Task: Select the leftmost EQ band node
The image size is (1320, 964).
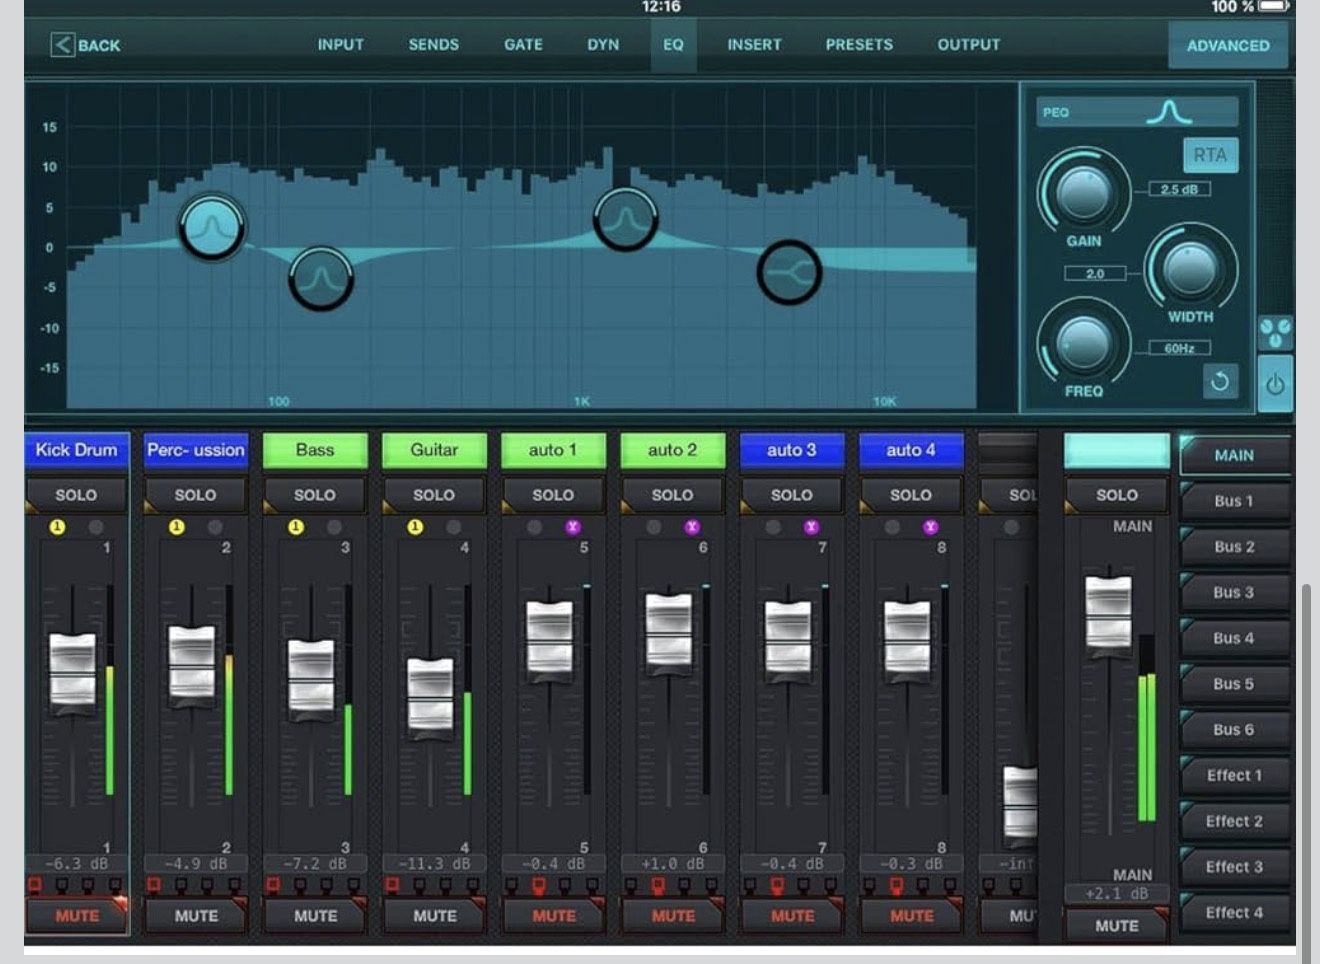Action: [x=211, y=227]
